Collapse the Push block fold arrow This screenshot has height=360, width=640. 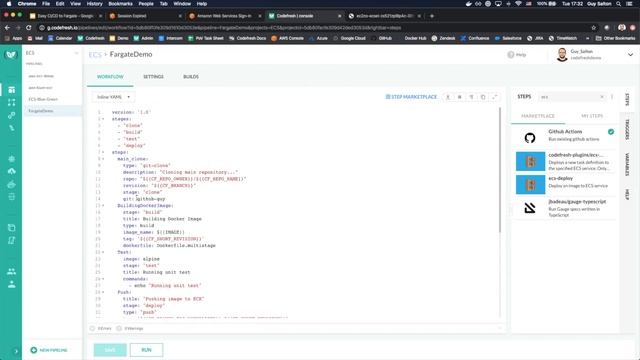pyautogui.click(x=103, y=292)
